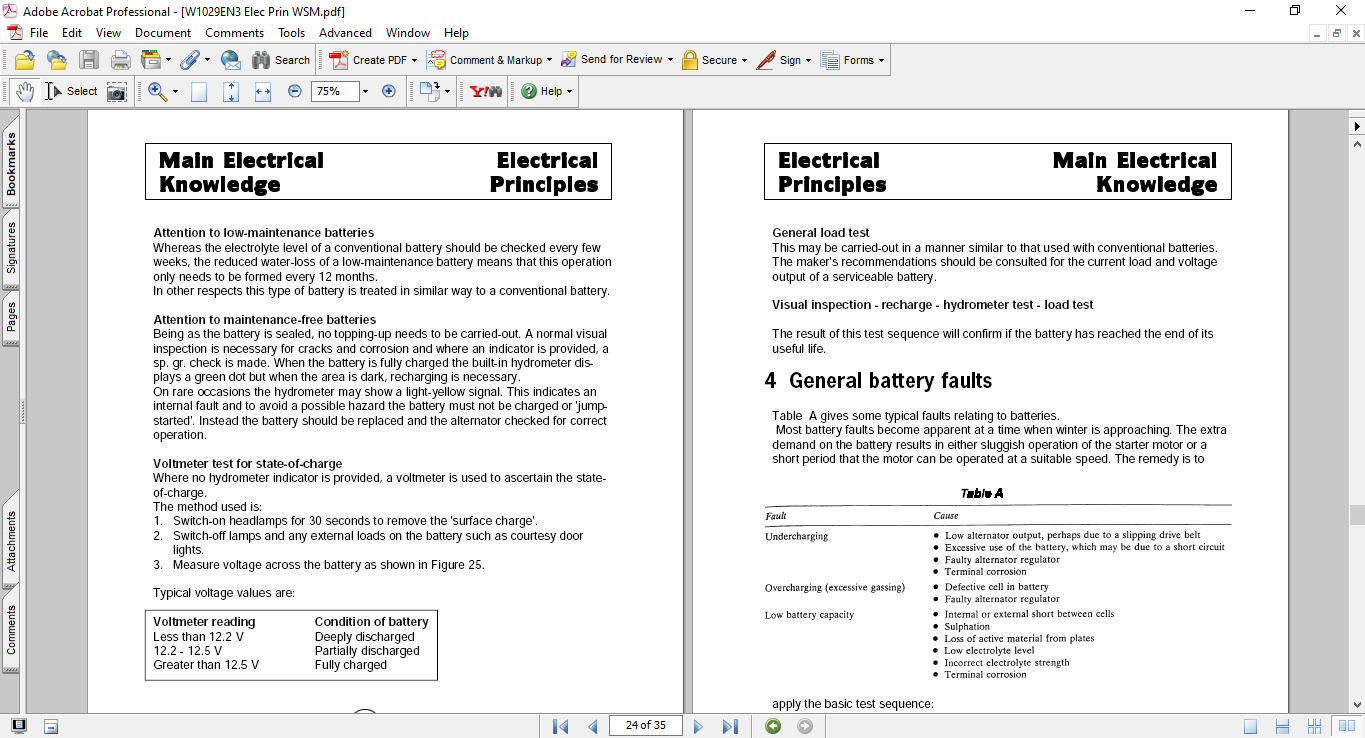Jump to the last page
The image size is (1365, 738).
point(730,726)
